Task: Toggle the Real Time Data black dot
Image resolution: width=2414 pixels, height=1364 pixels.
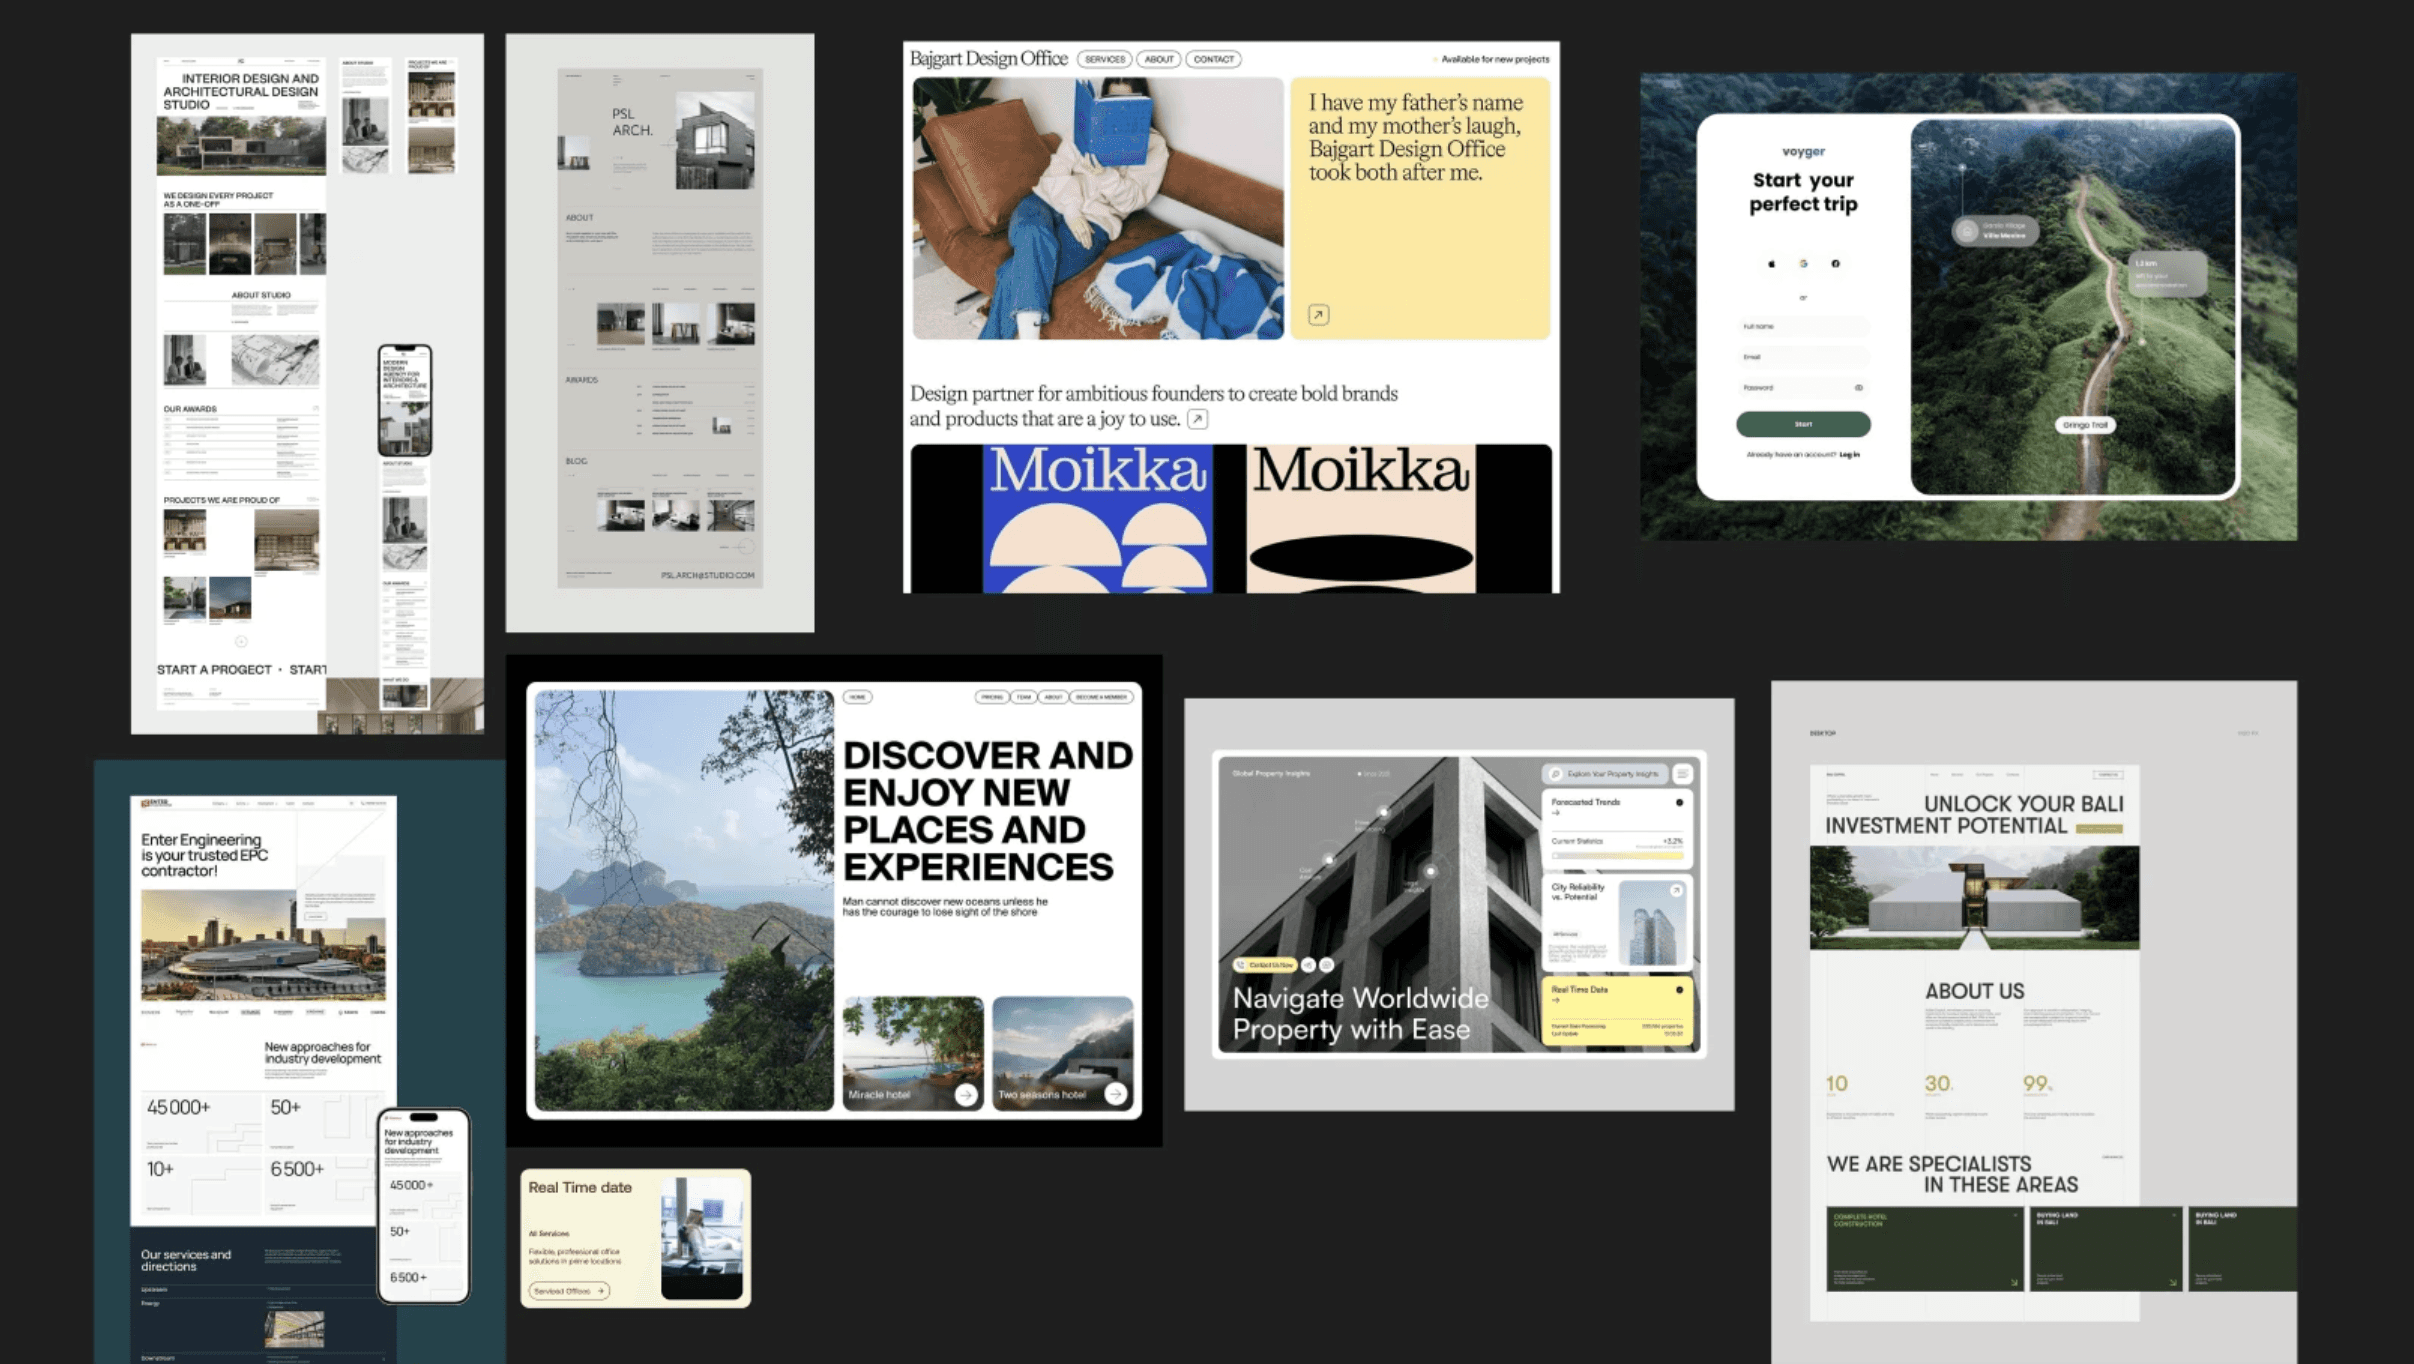Action: click(x=1679, y=990)
